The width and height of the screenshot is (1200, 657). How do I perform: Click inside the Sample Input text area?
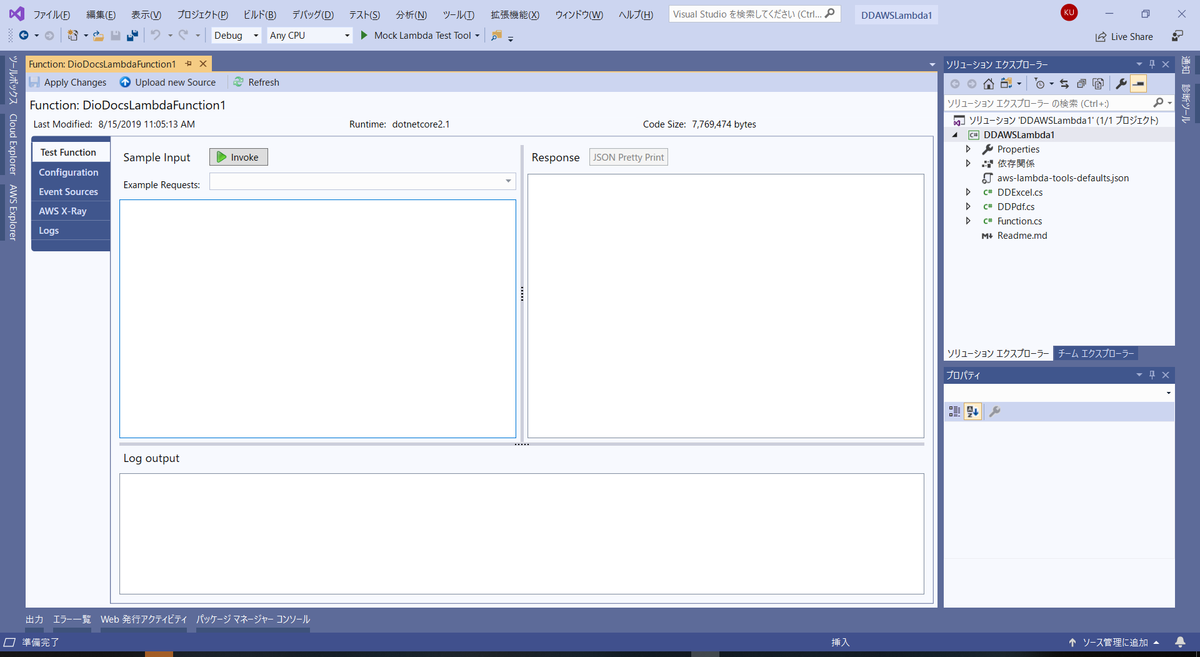tap(318, 318)
